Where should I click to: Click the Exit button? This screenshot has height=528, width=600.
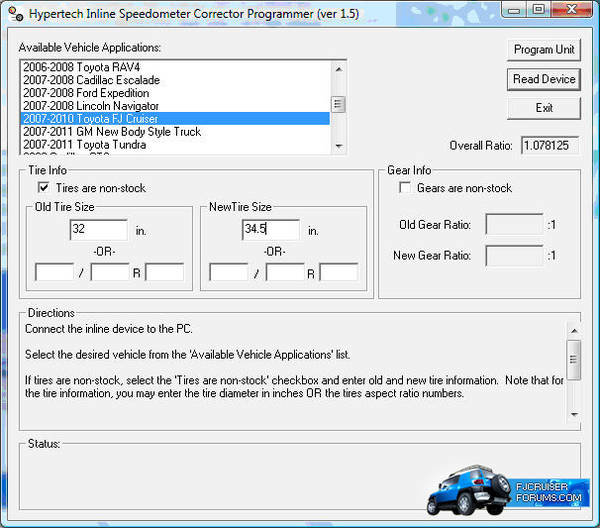click(544, 108)
